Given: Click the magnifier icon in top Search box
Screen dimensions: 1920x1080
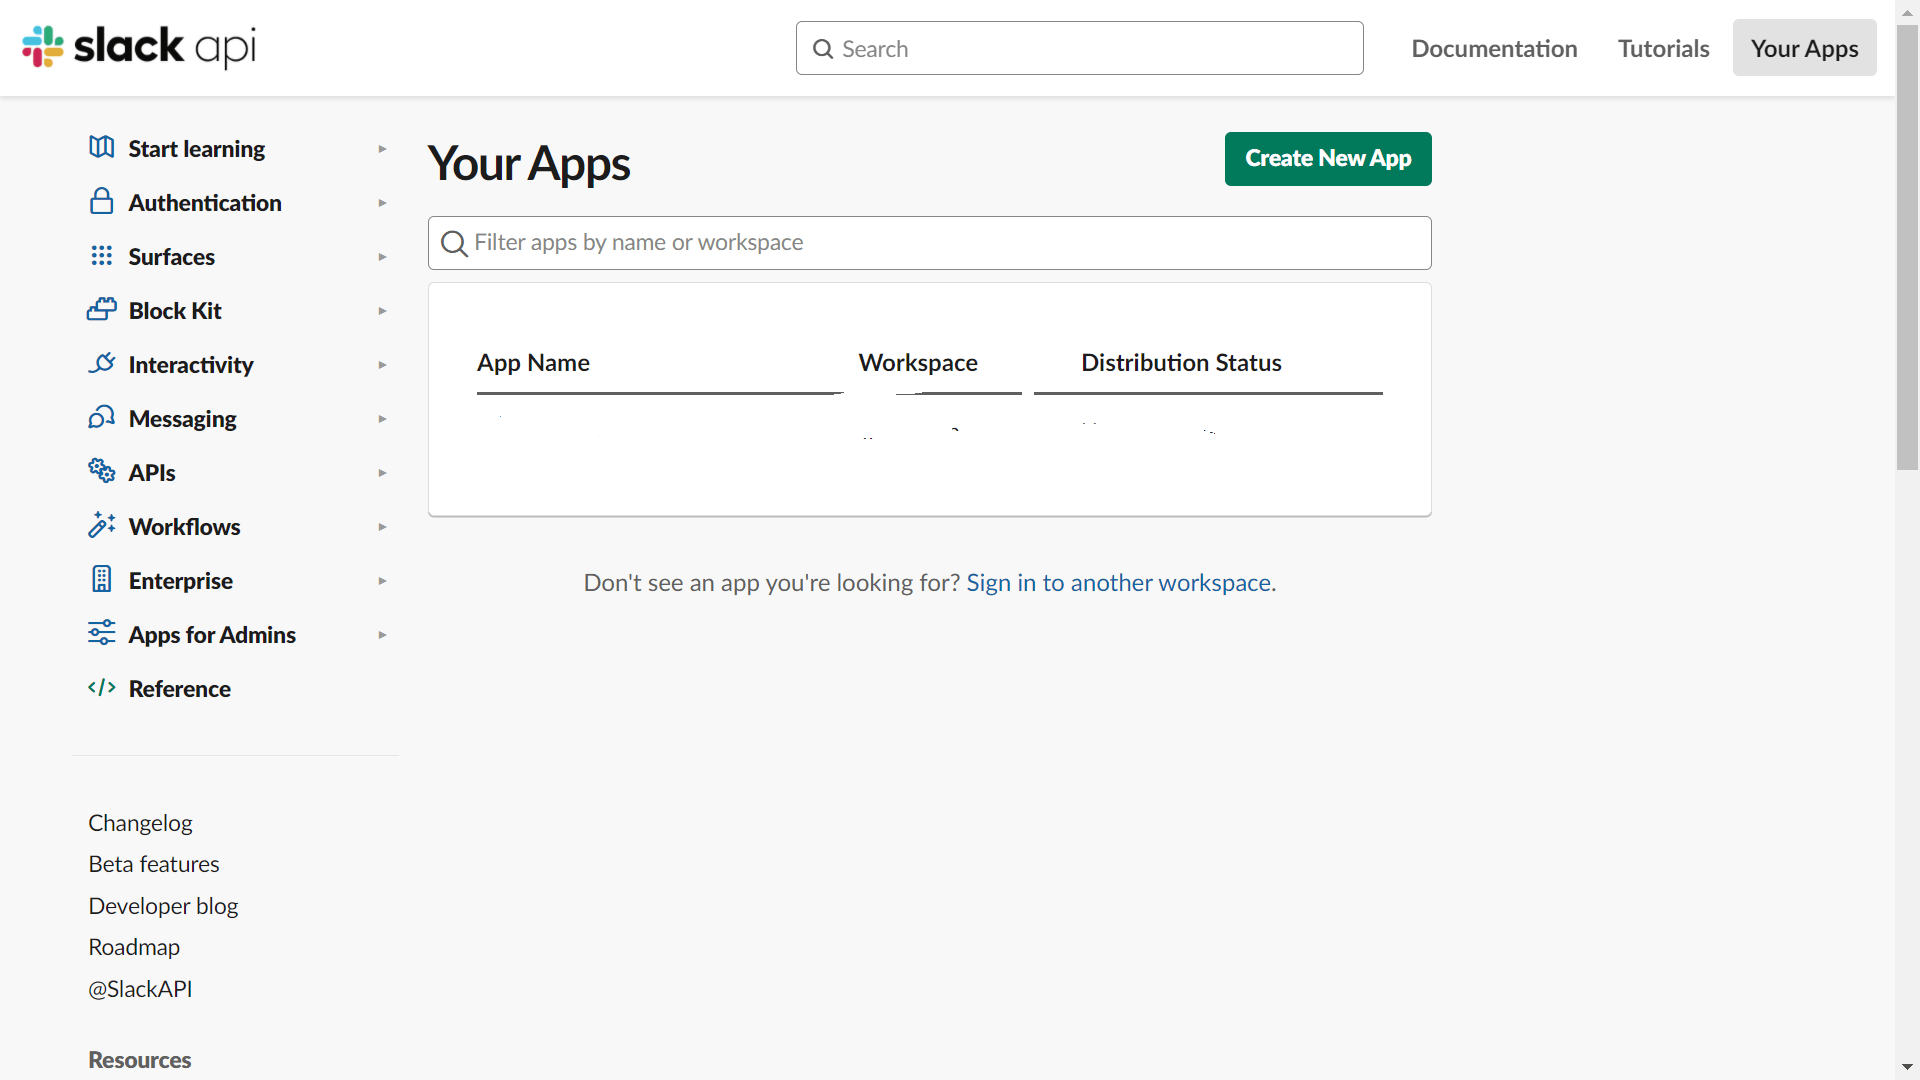Looking at the screenshot, I should (823, 49).
